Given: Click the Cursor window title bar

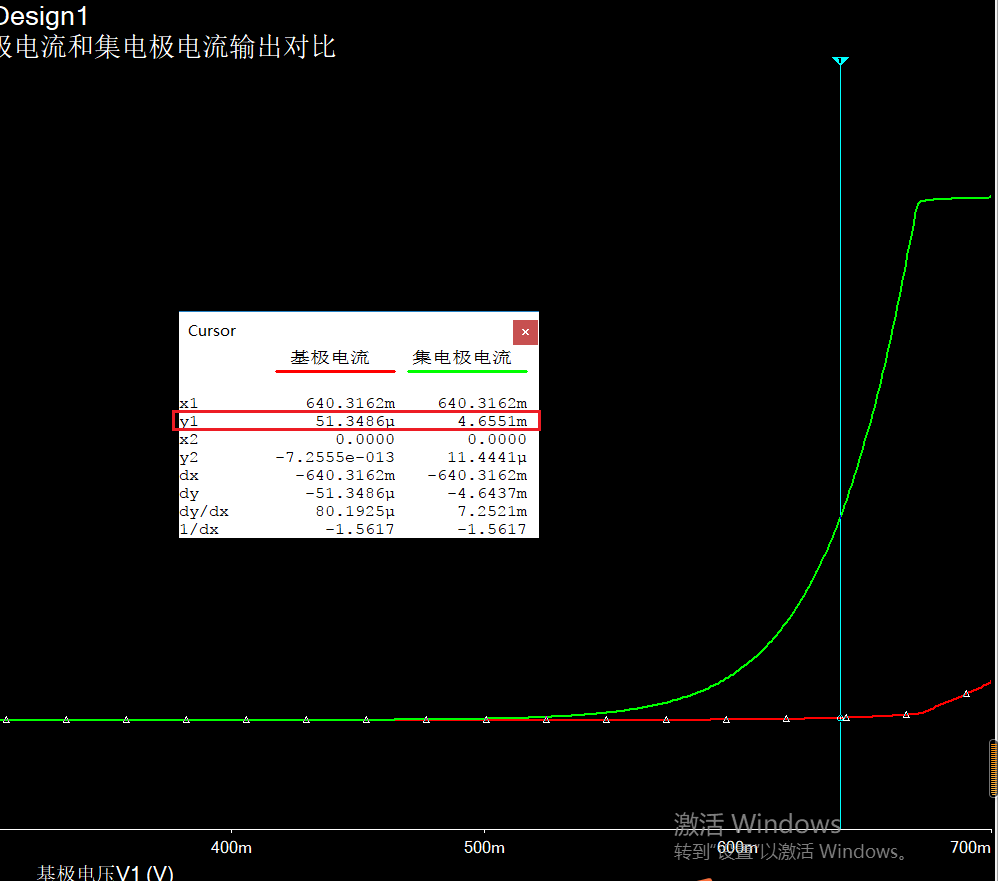Looking at the screenshot, I should 340,331.
